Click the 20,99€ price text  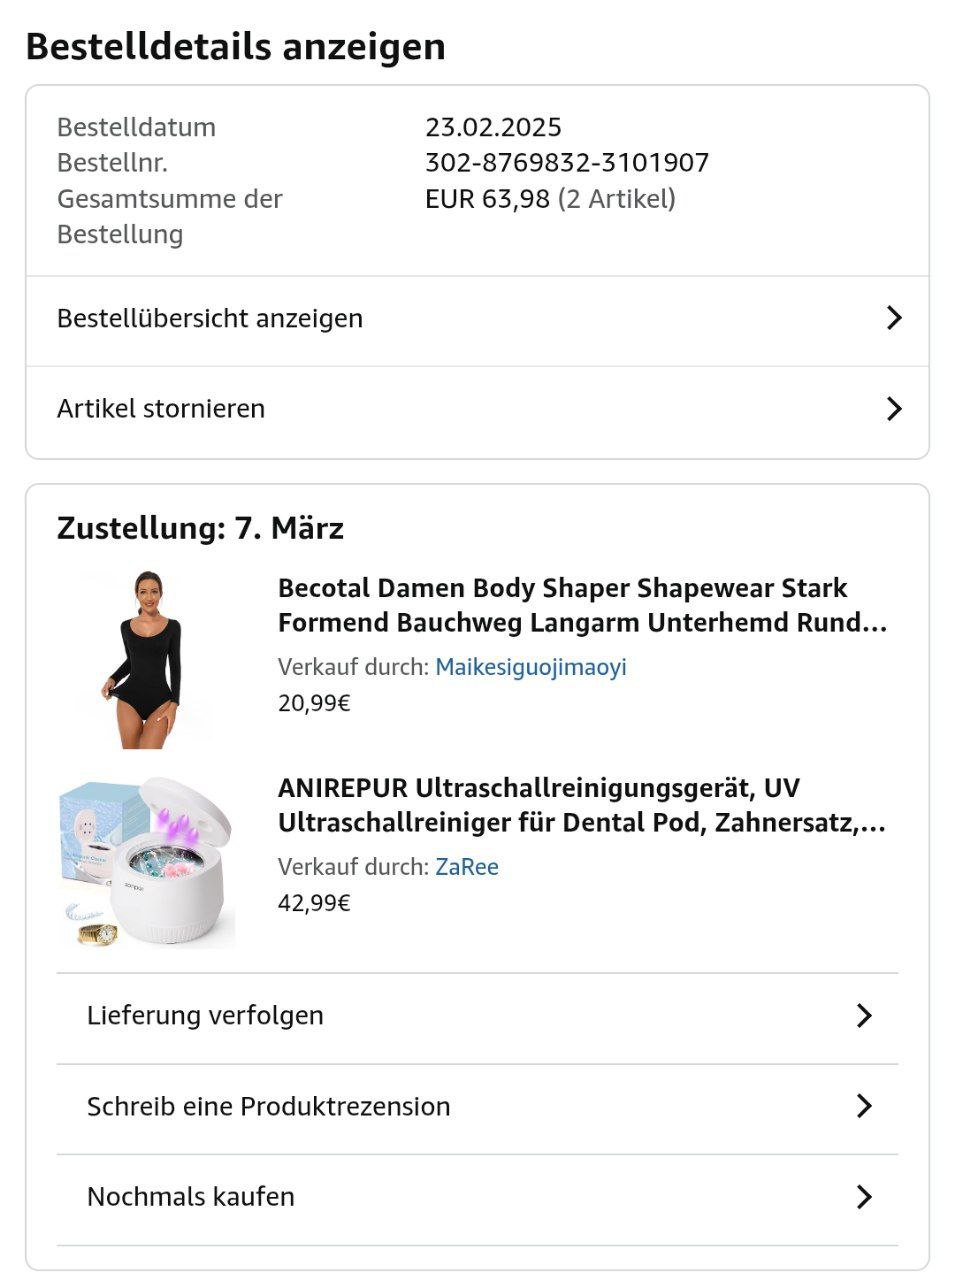click(x=314, y=703)
